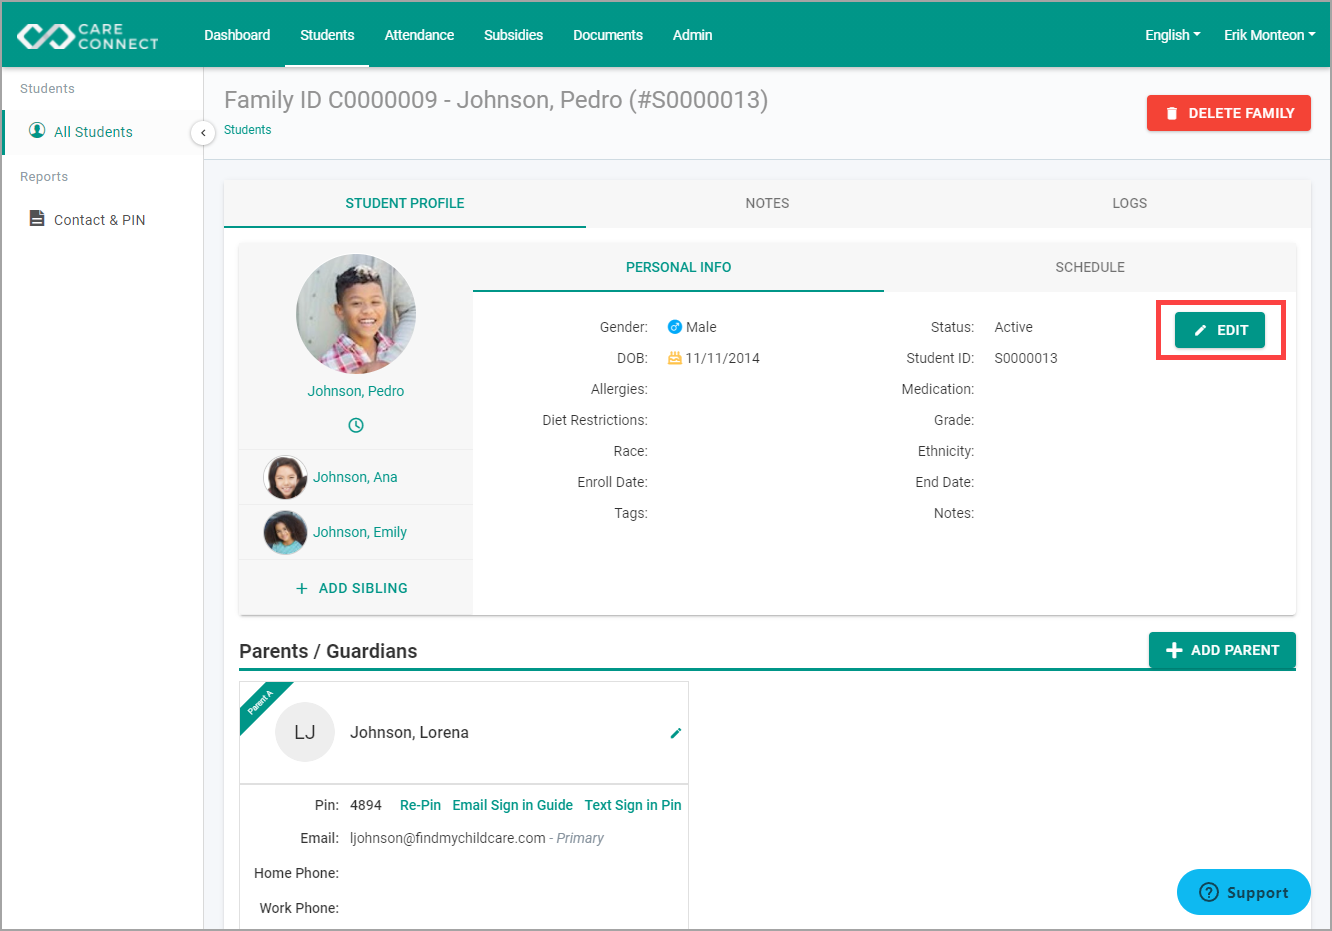Image resolution: width=1332 pixels, height=931 pixels.
Task: Click the clock icon under Pedro's name
Action: click(356, 425)
